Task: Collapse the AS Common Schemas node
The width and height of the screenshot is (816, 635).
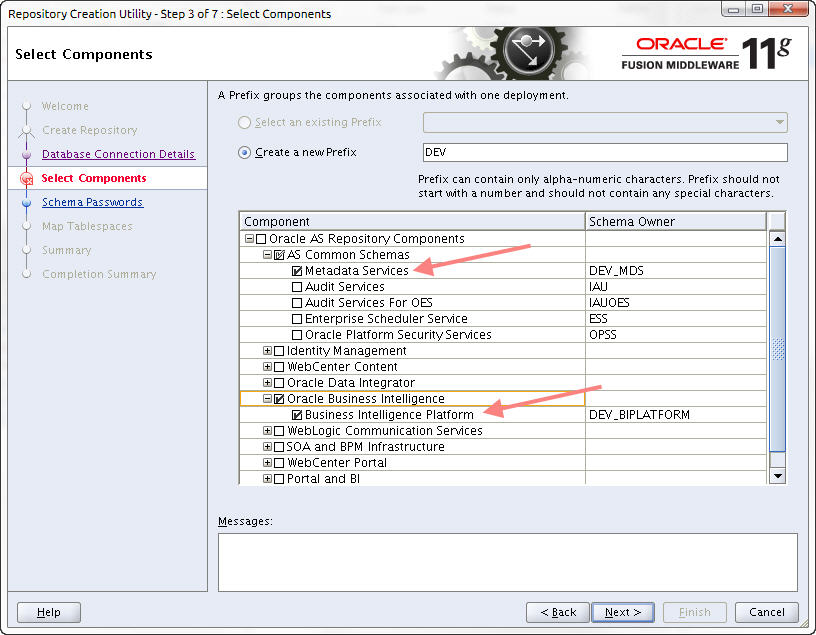Action: (x=267, y=255)
